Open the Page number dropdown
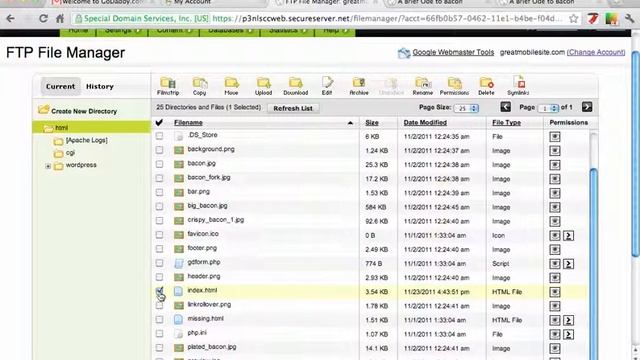640x360 pixels. coord(549,108)
